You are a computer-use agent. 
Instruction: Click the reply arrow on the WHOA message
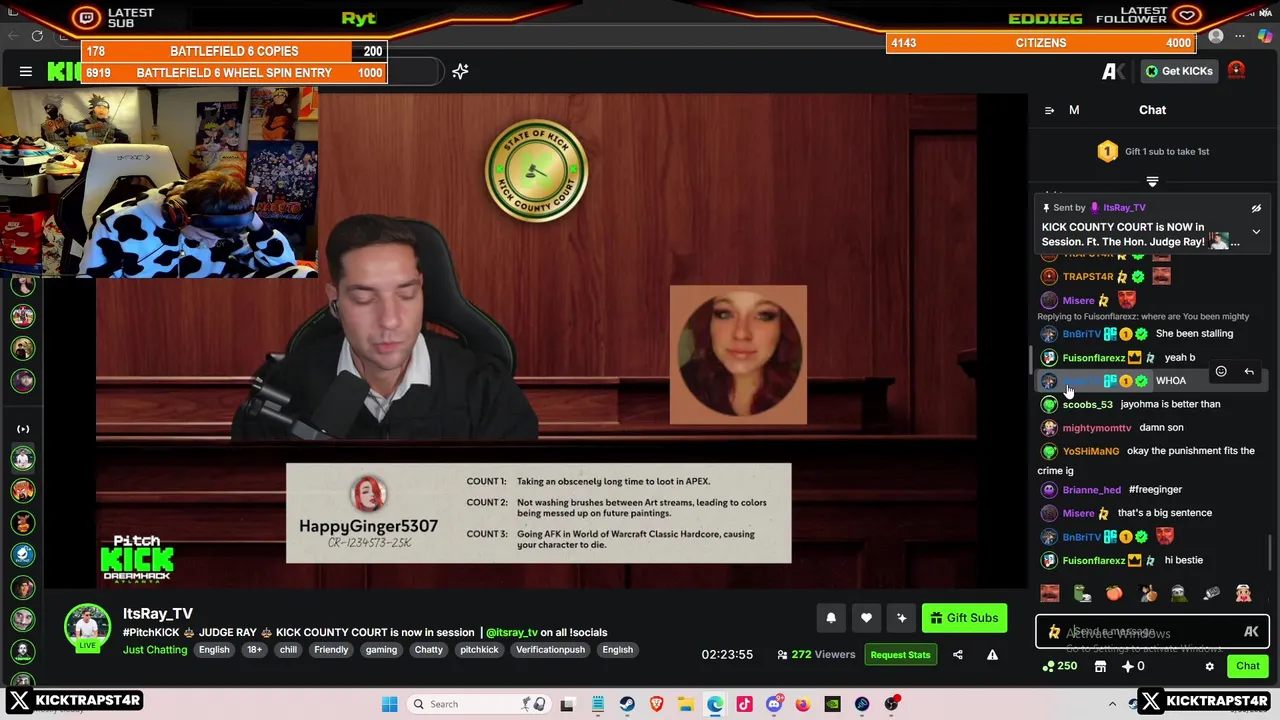point(1249,372)
